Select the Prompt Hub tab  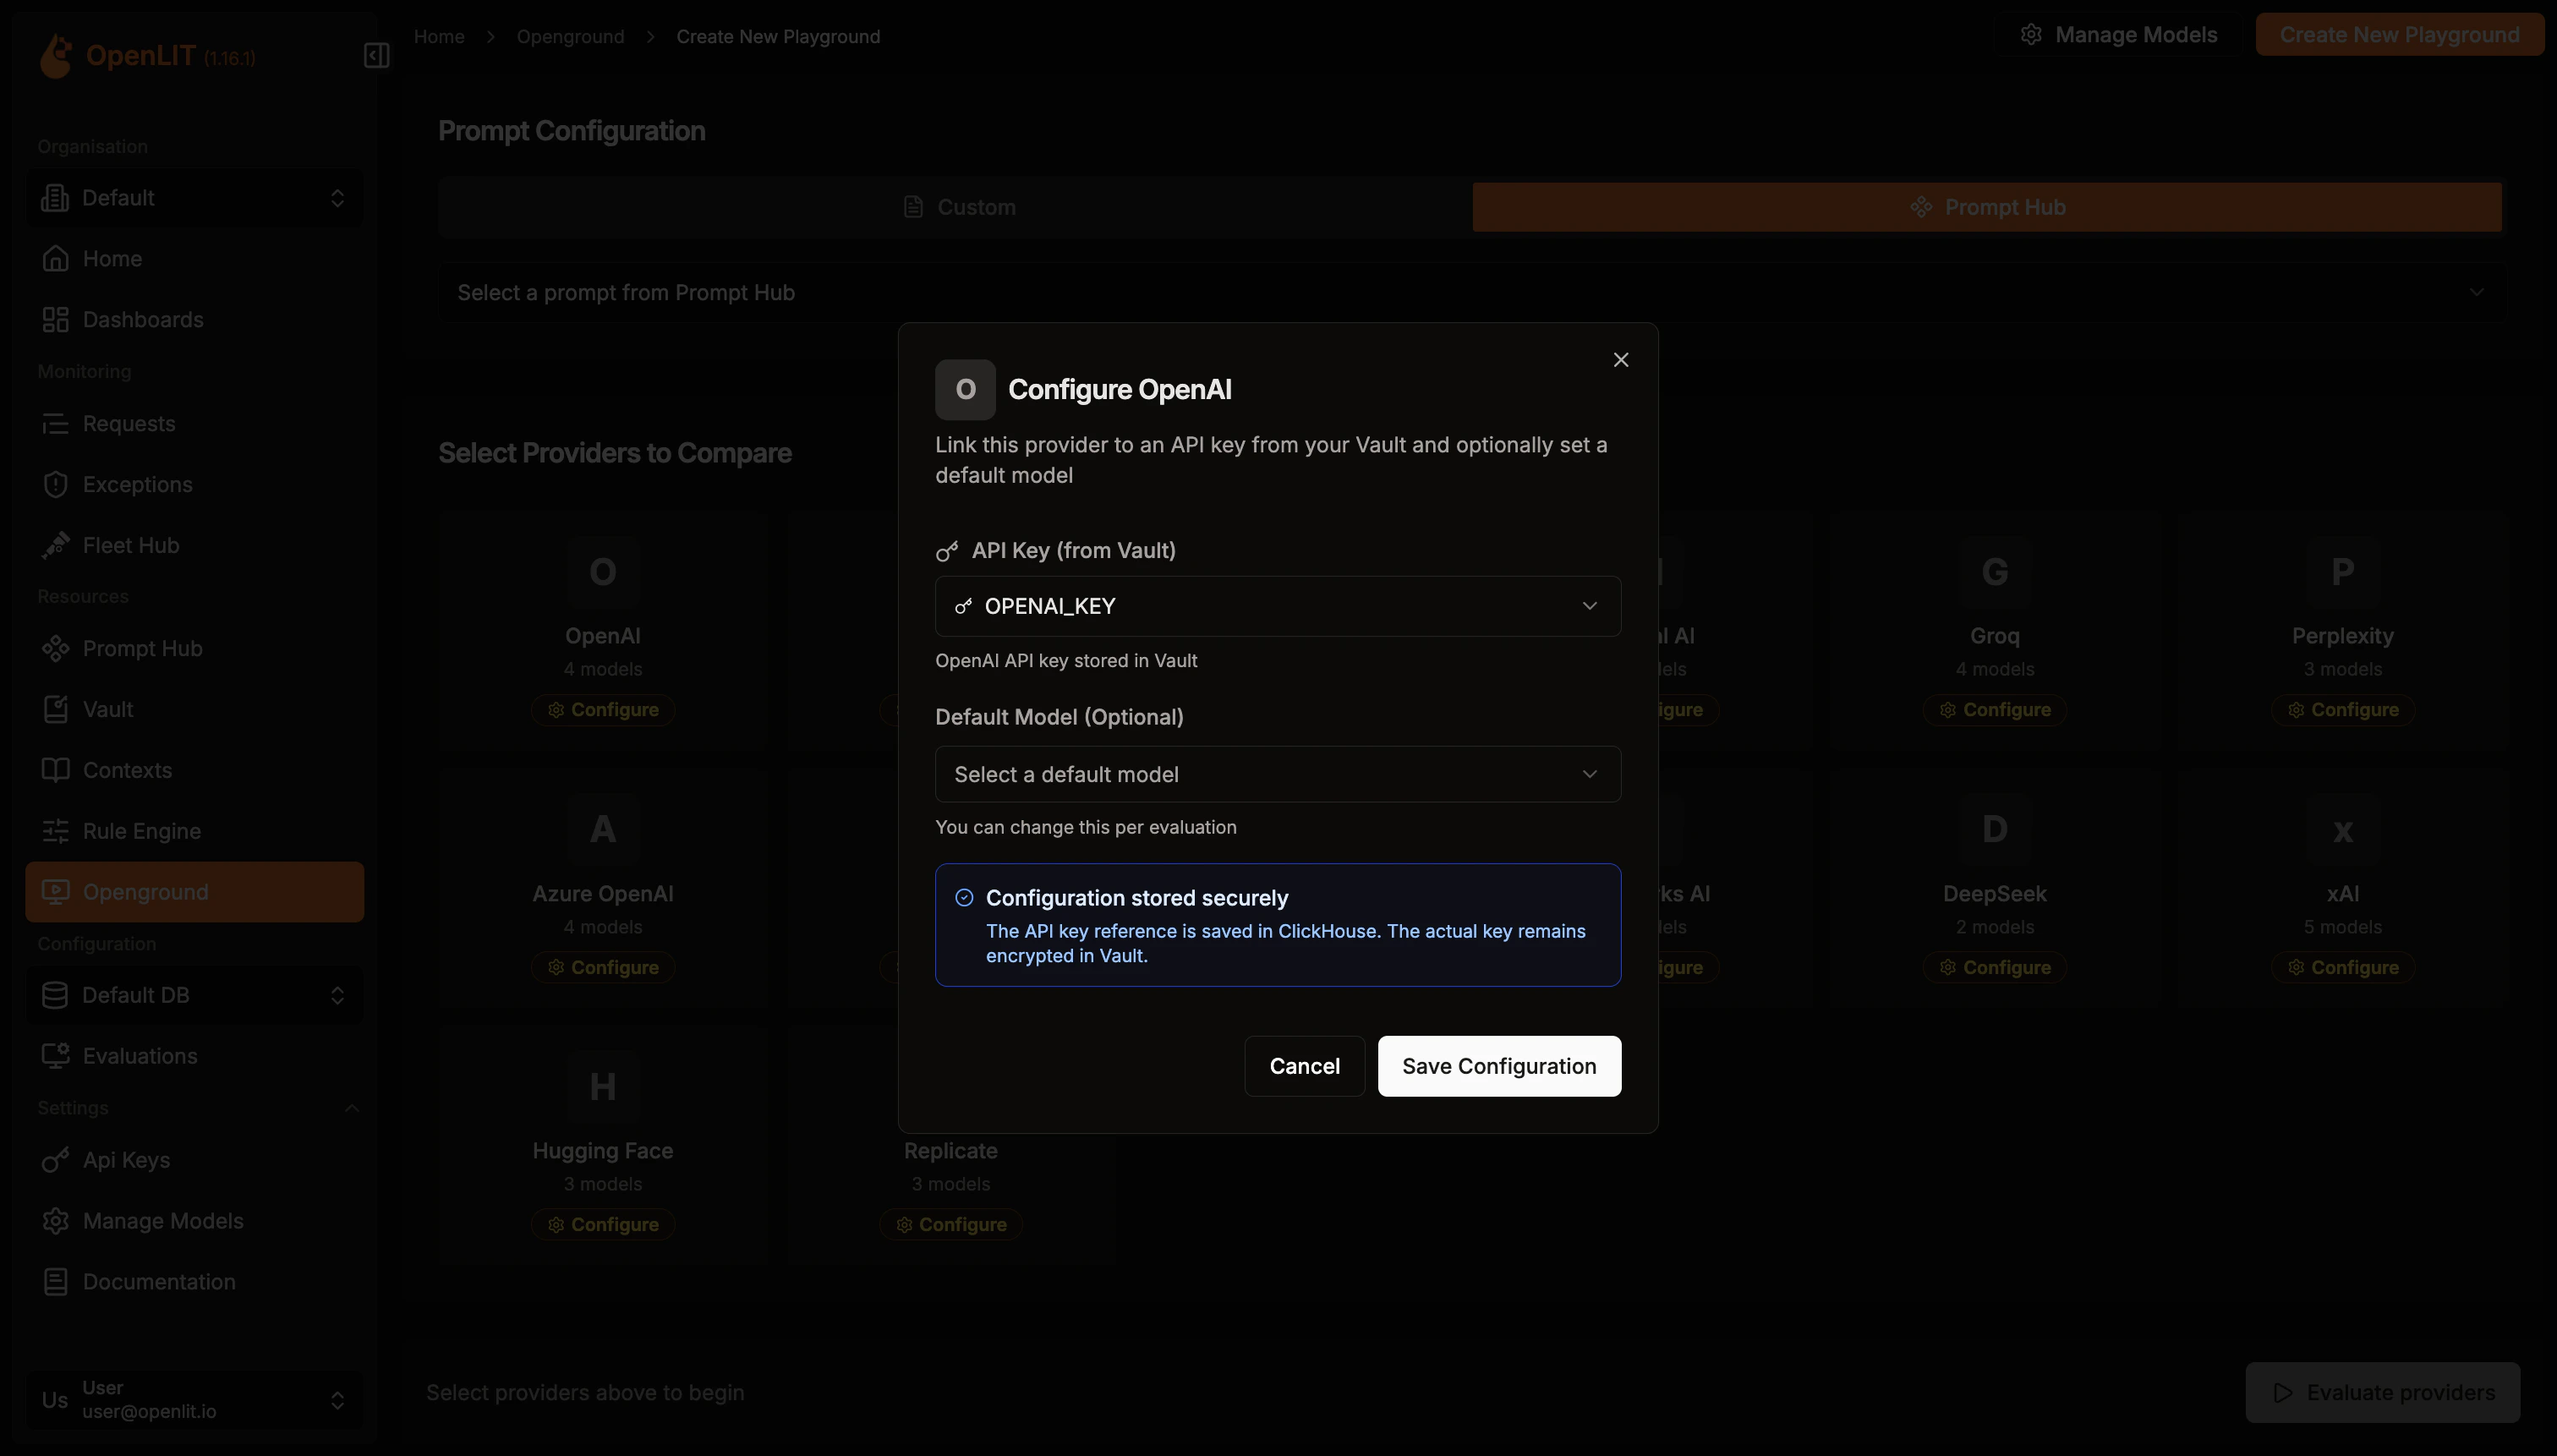pos(1986,207)
